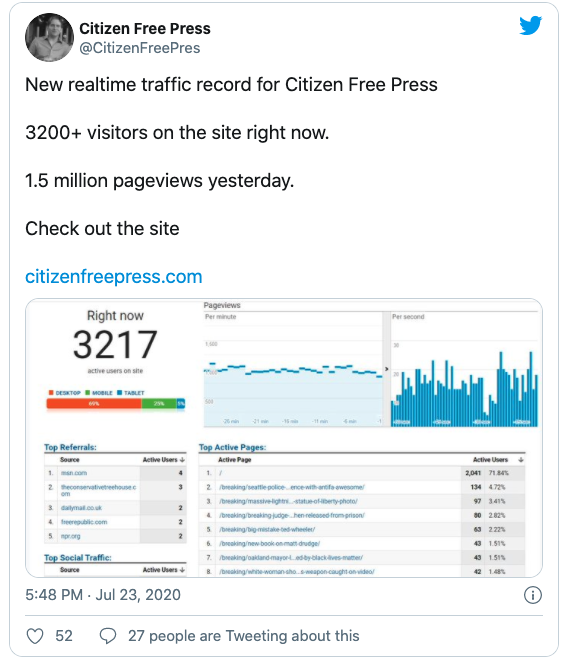Click the massive-lightning statue-of-liberty page
566x663 pixels.
point(288,501)
